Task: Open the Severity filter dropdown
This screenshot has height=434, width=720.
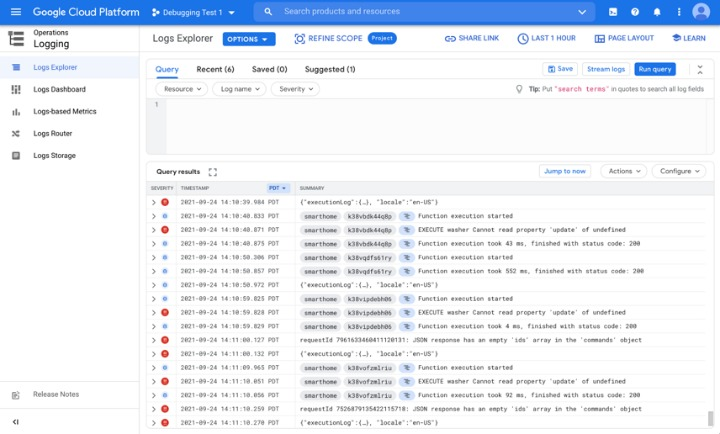Action: point(297,89)
